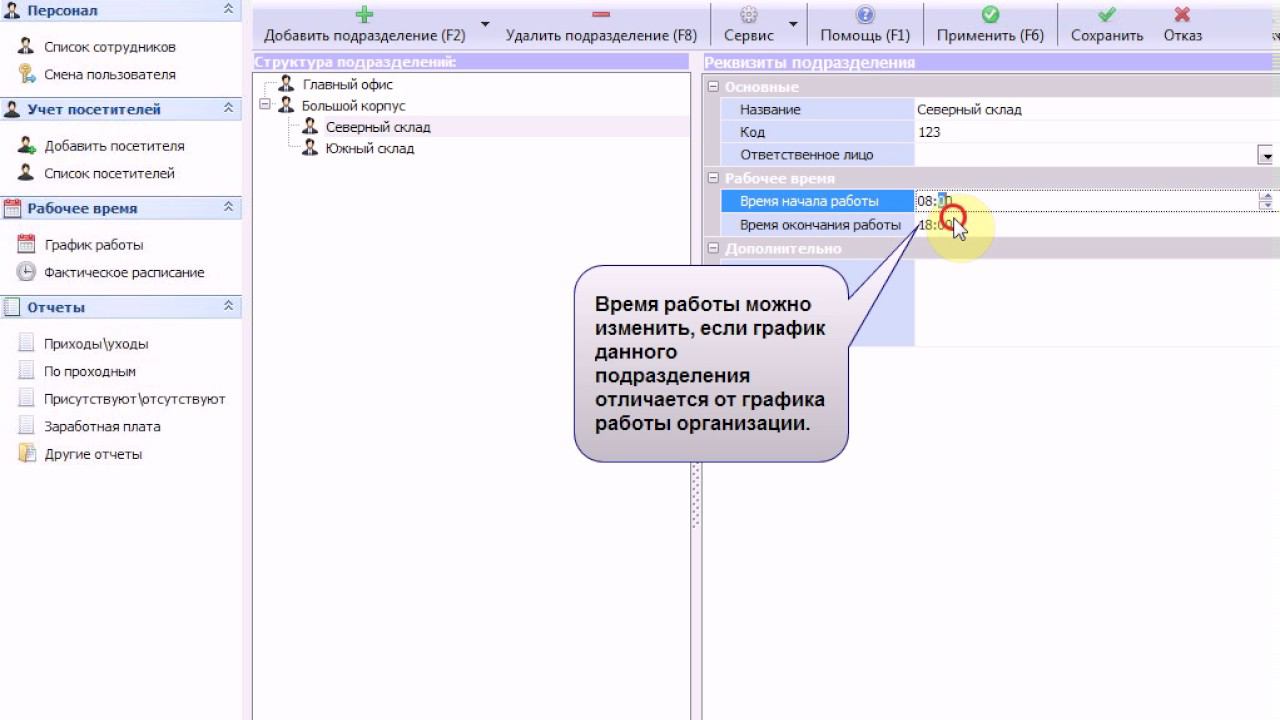Collapse the Отчеты sidebar section
Image resolution: width=1280 pixels, height=720 pixels.
point(228,307)
